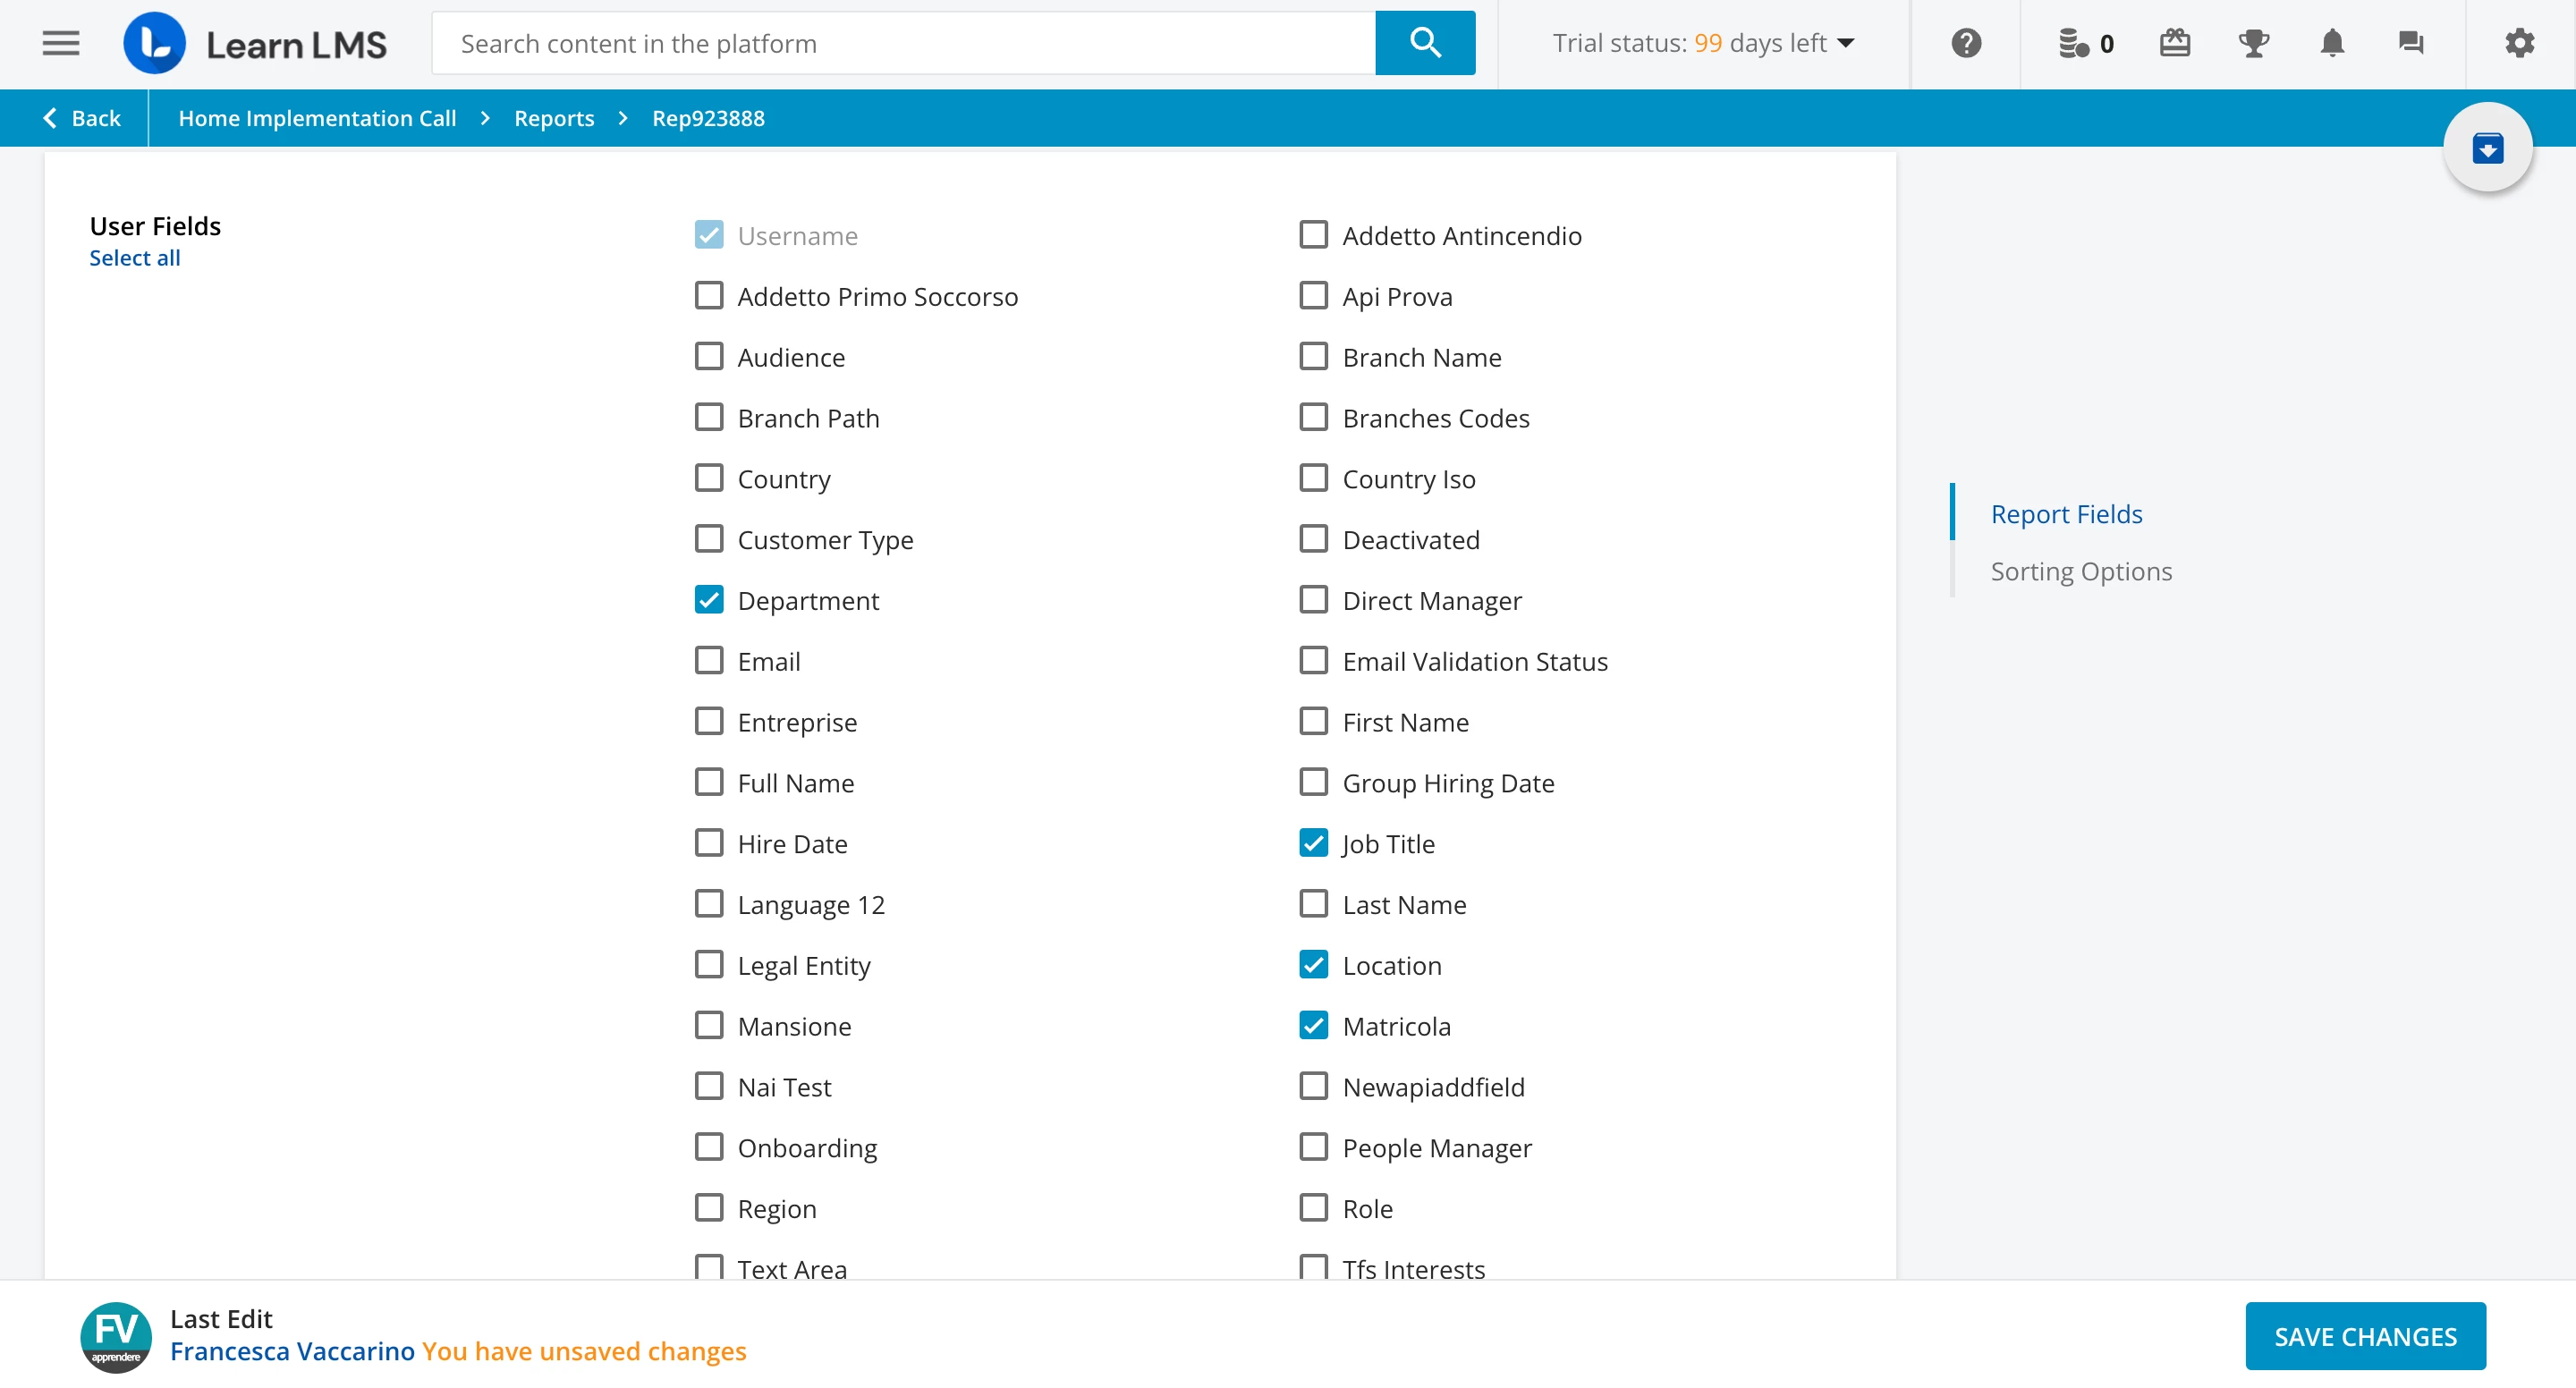Click the Reports breadcrumb item

pyautogui.click(x=554, y=118)
